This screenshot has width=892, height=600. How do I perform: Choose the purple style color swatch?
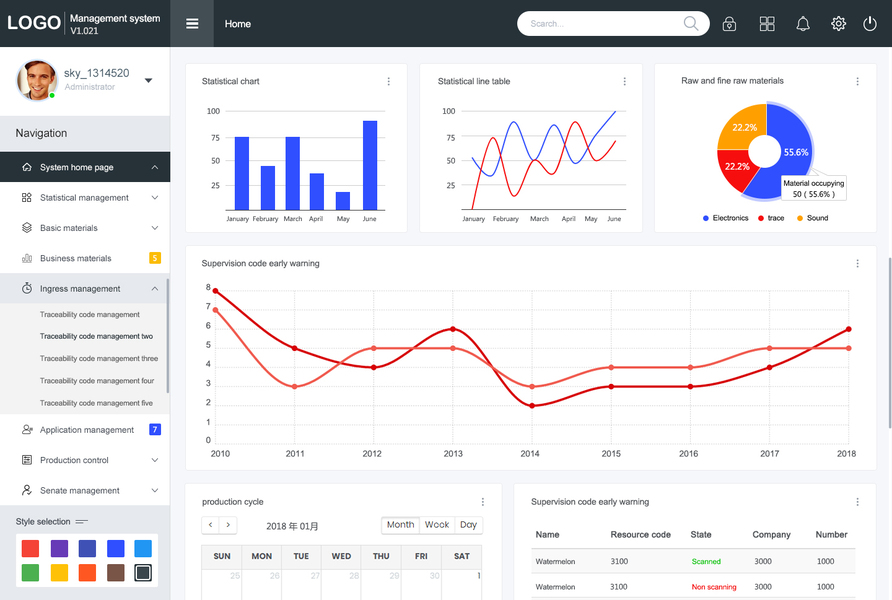point(59,548)
